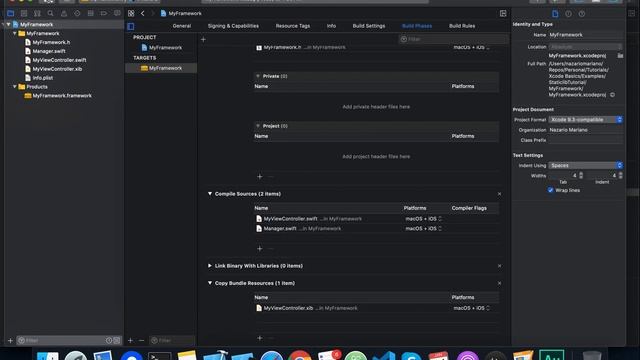Show the Quick Help inspector icon

582,14
